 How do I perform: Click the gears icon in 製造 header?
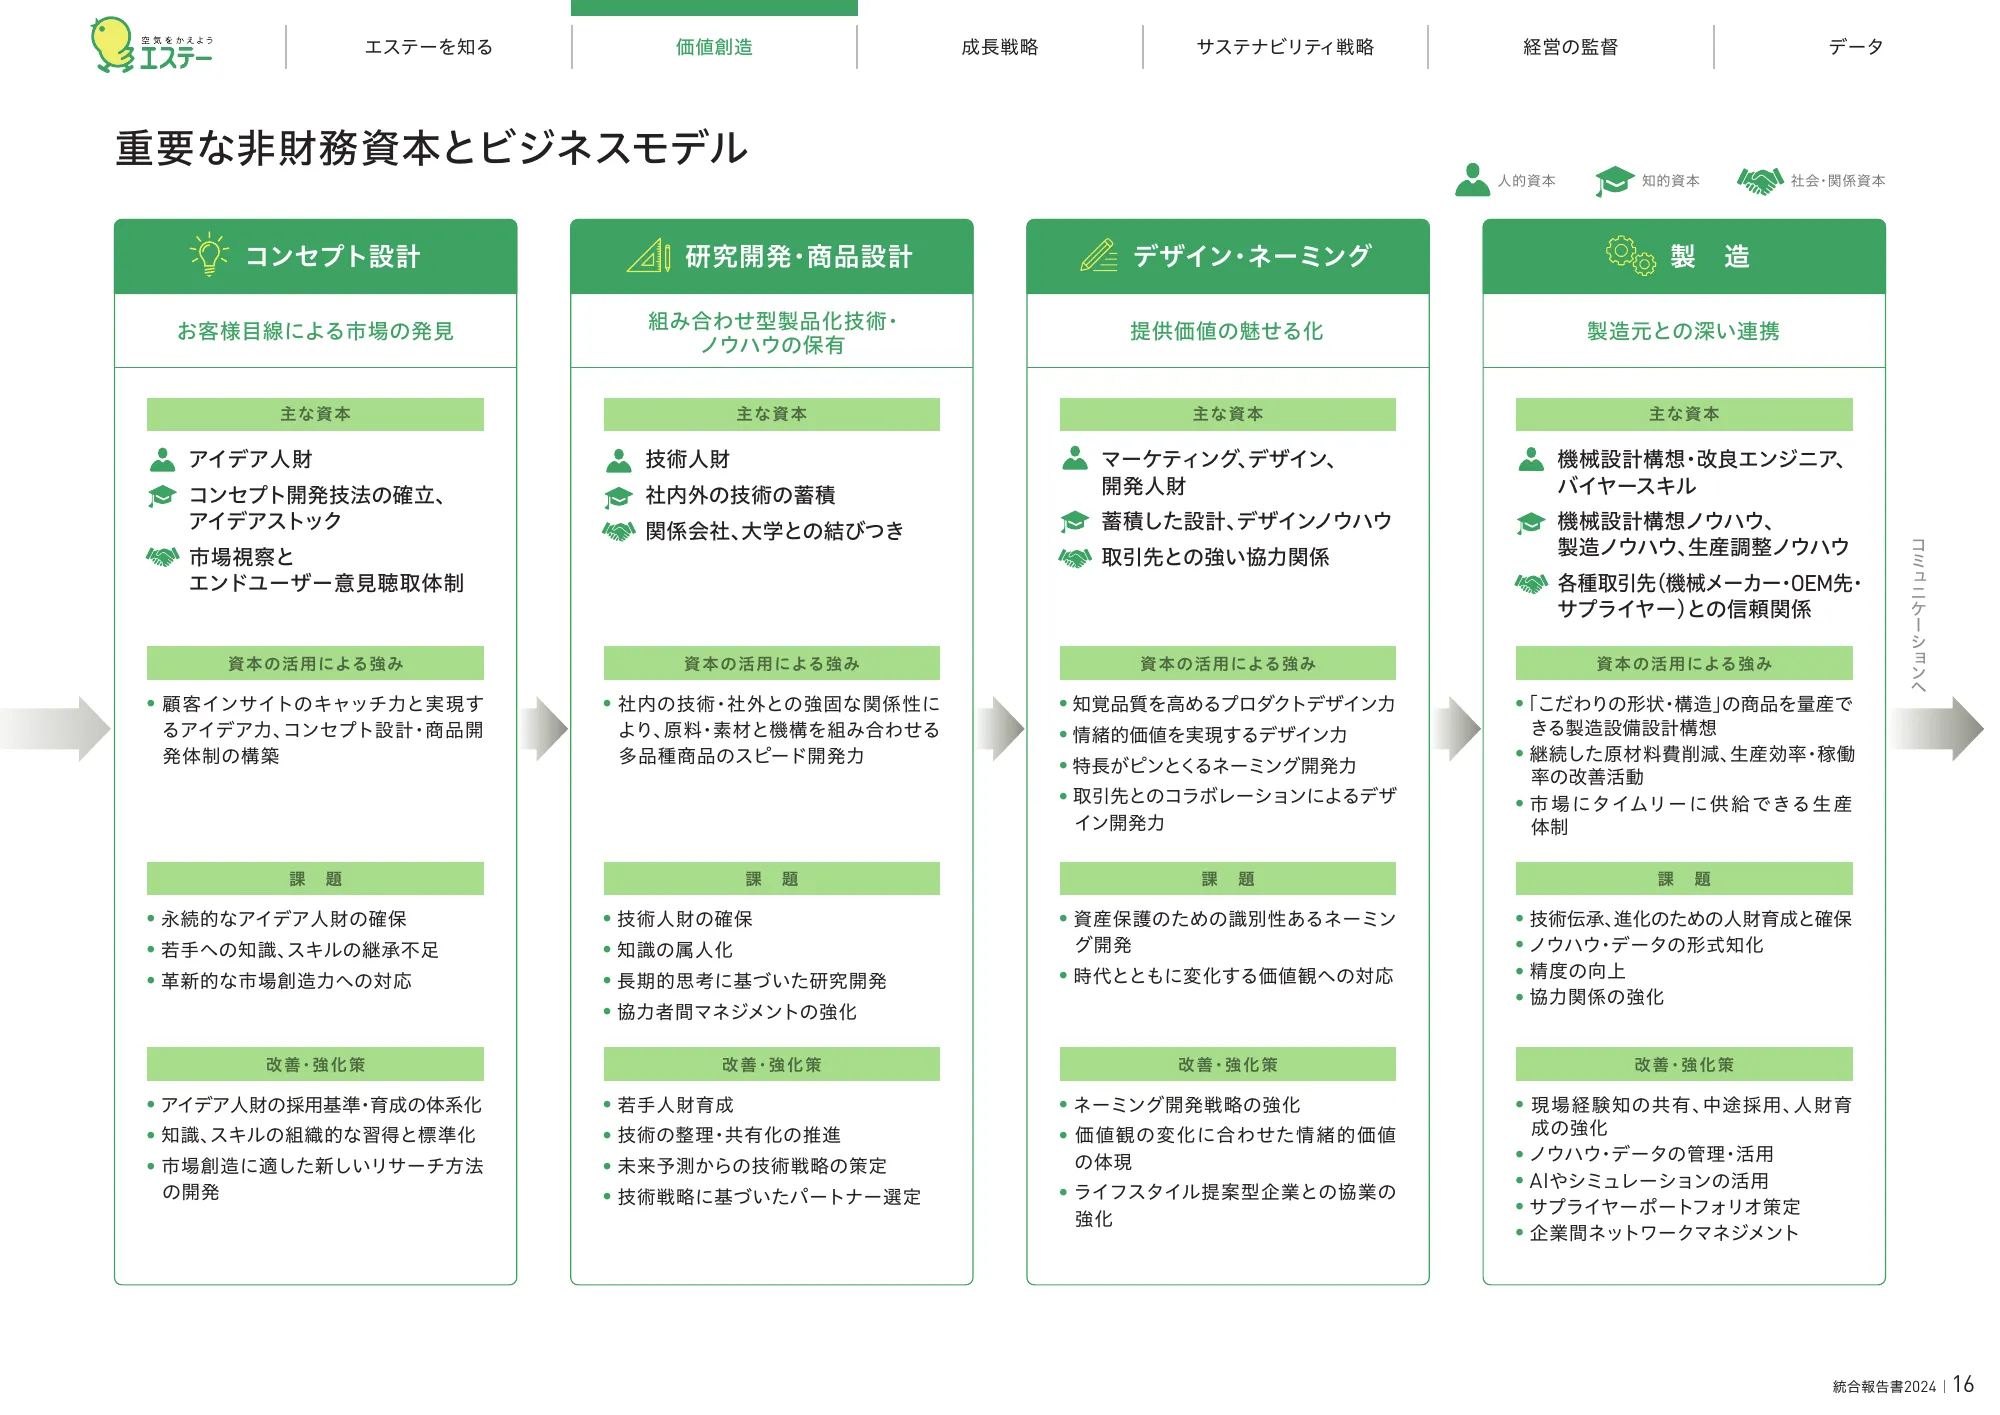(1631, 256)
